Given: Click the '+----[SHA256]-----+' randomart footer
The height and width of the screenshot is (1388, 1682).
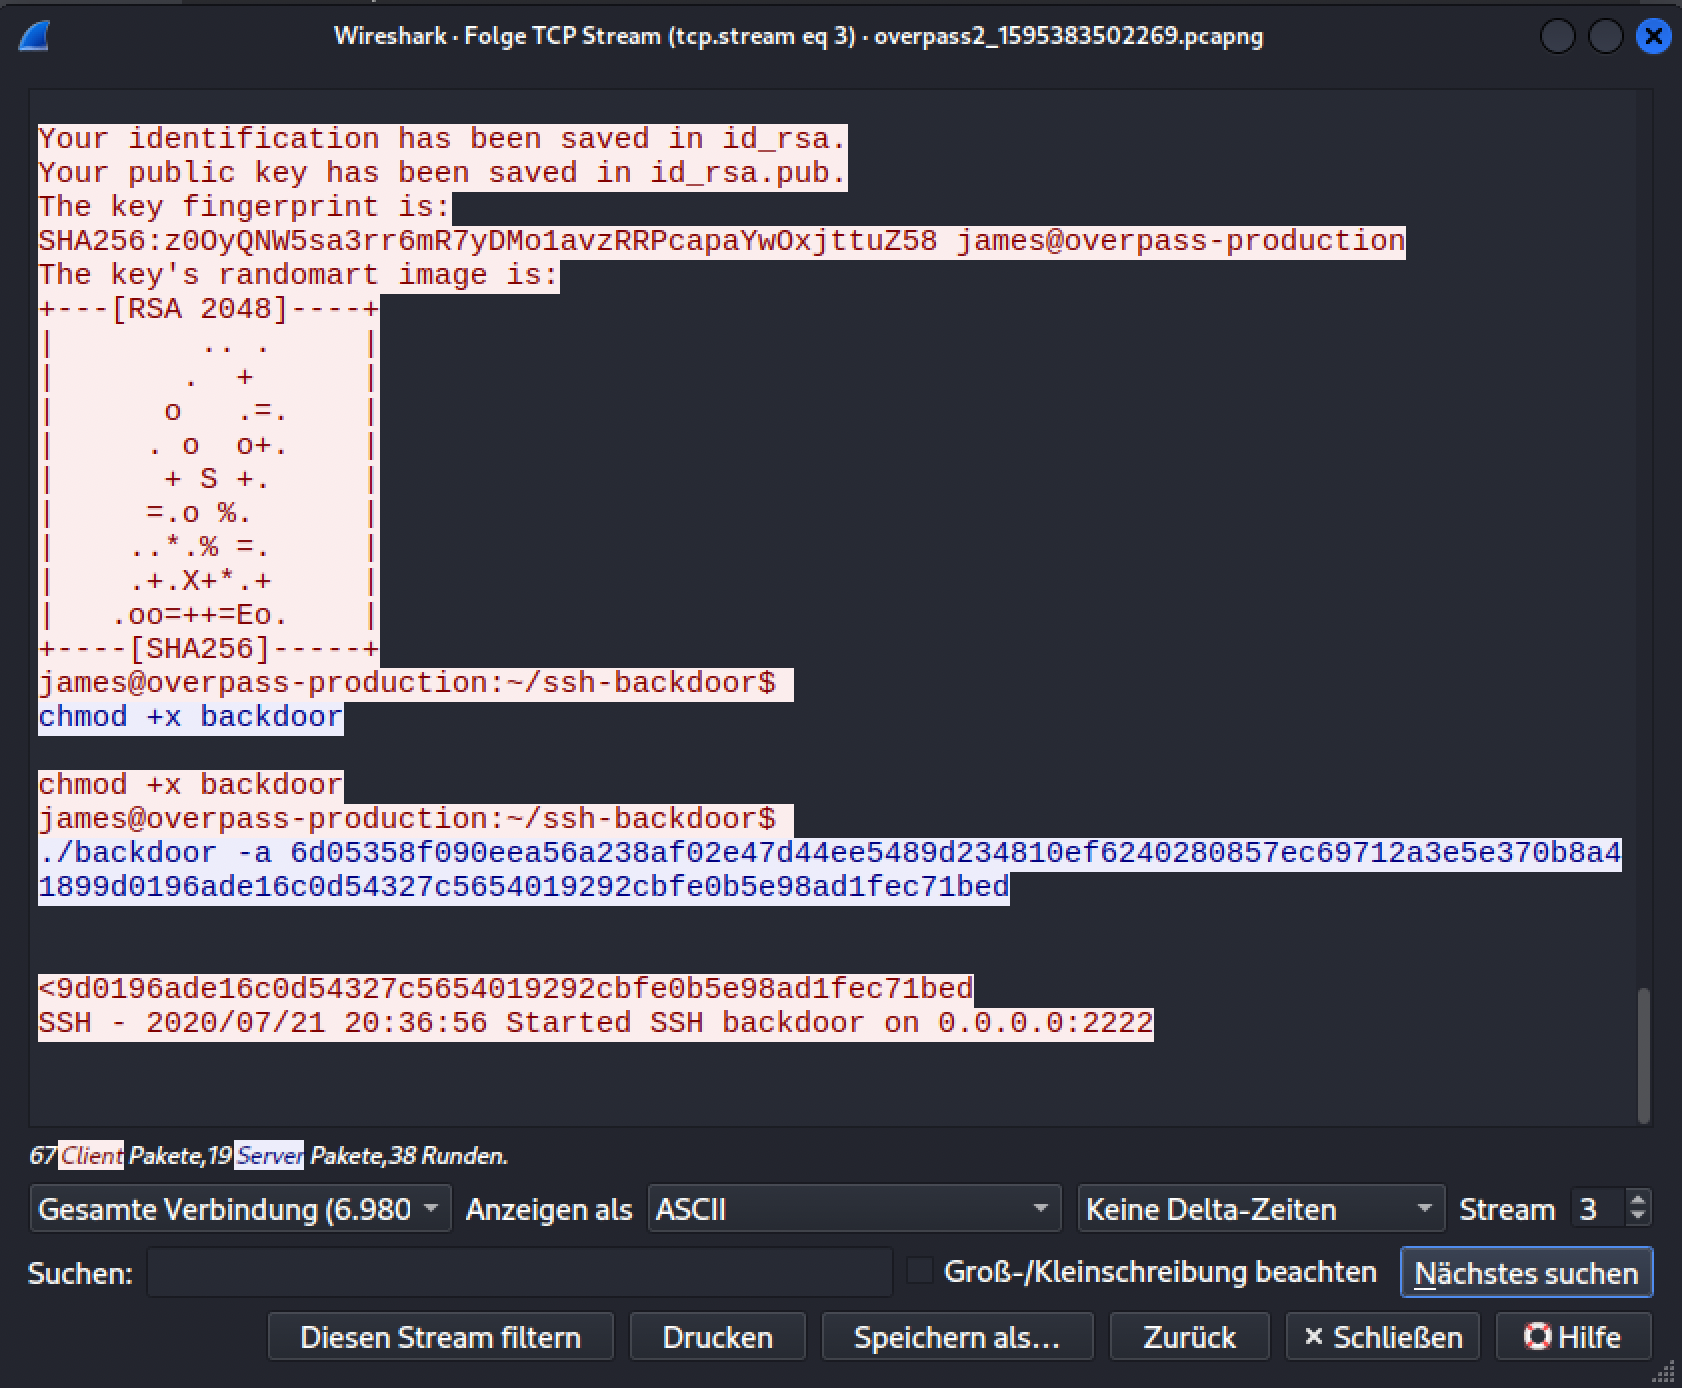Looking at the screenshot, I should 208,649.
